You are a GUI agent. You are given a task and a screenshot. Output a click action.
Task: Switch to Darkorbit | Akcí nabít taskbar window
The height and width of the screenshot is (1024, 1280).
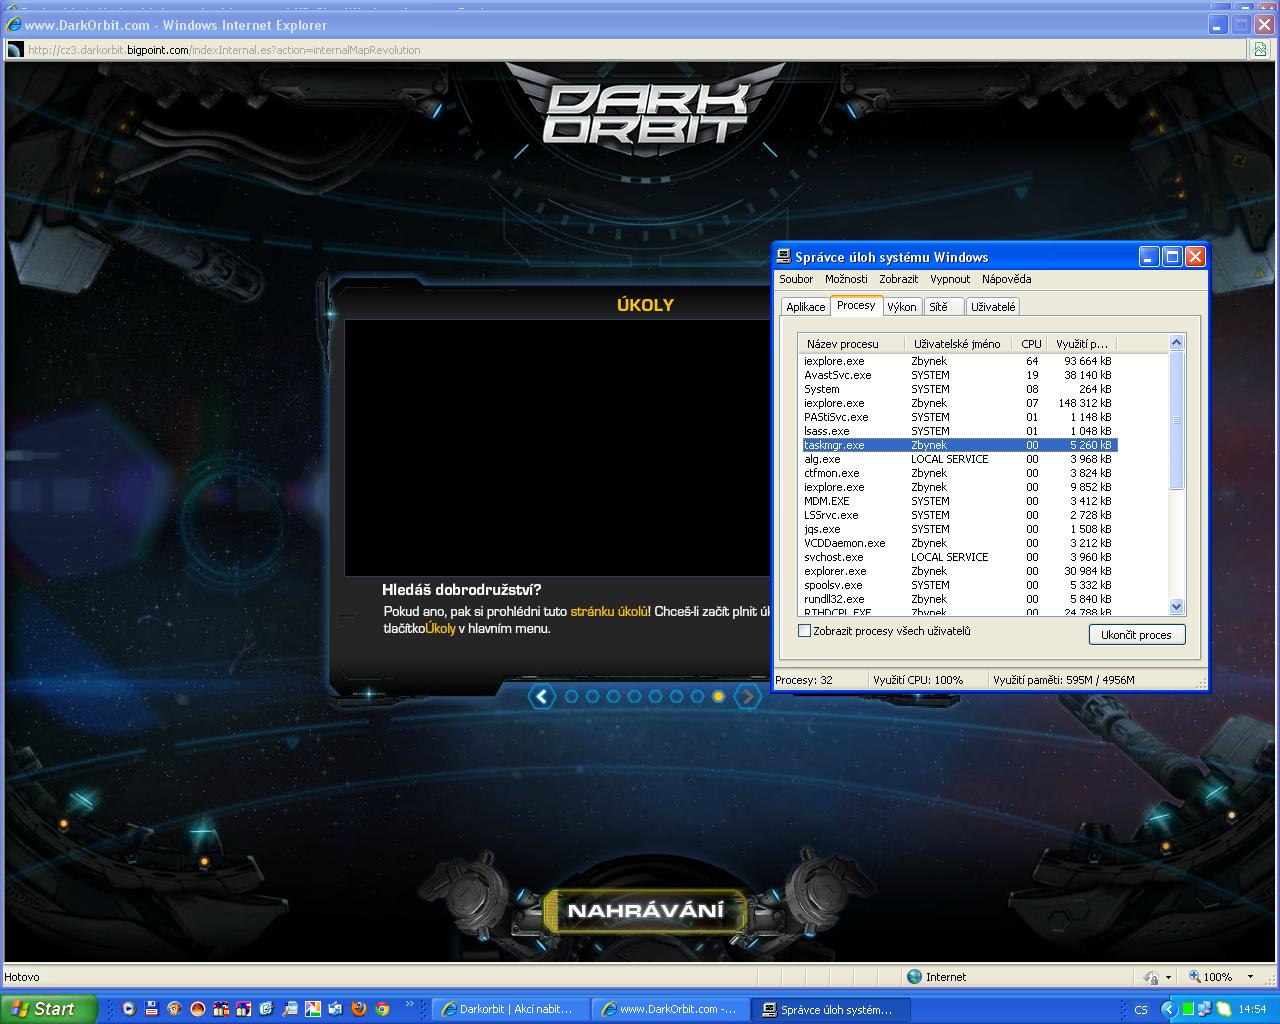tap(510, 1009)
